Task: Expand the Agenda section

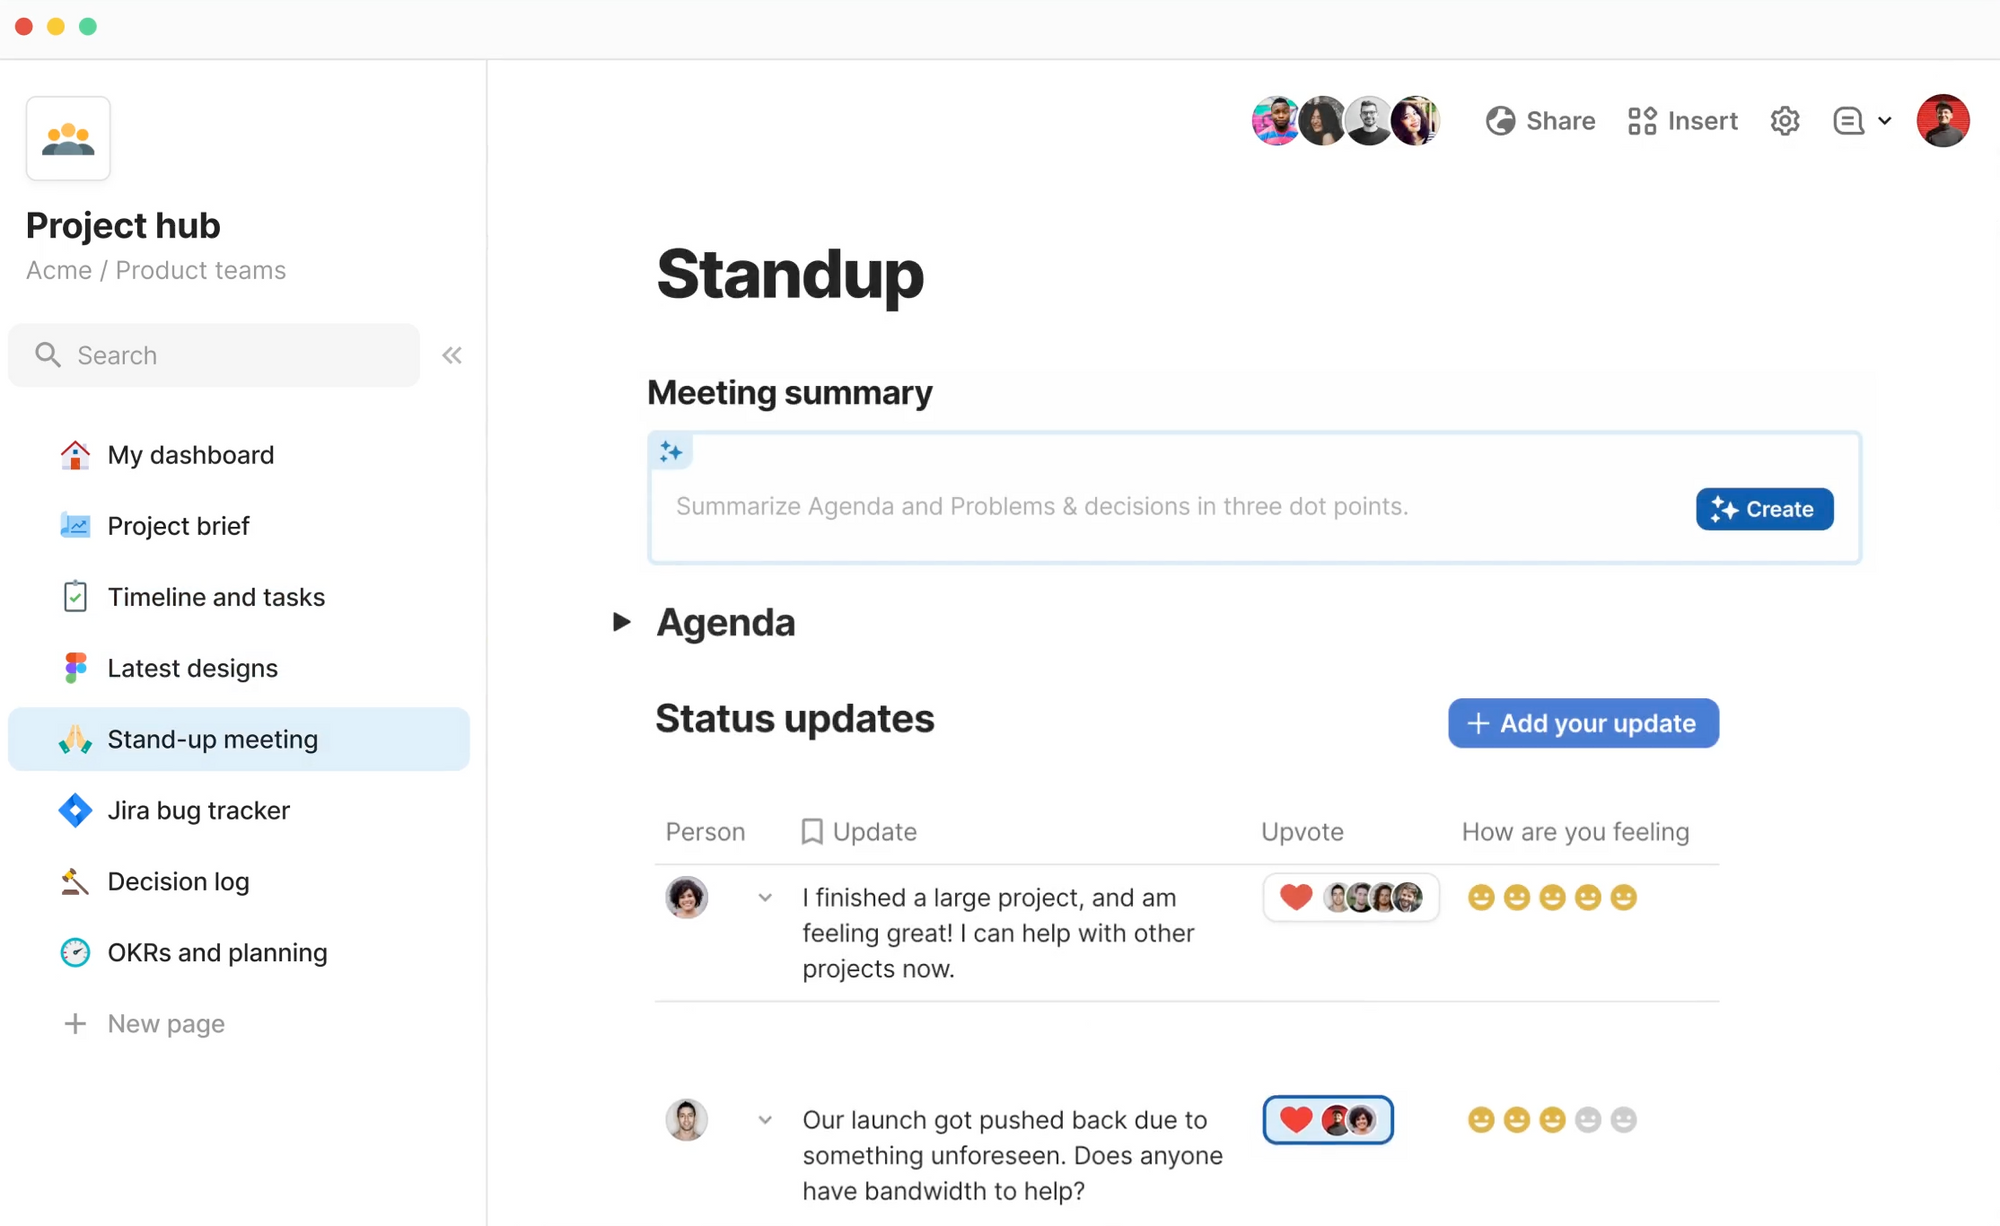Action: point(622,622)
